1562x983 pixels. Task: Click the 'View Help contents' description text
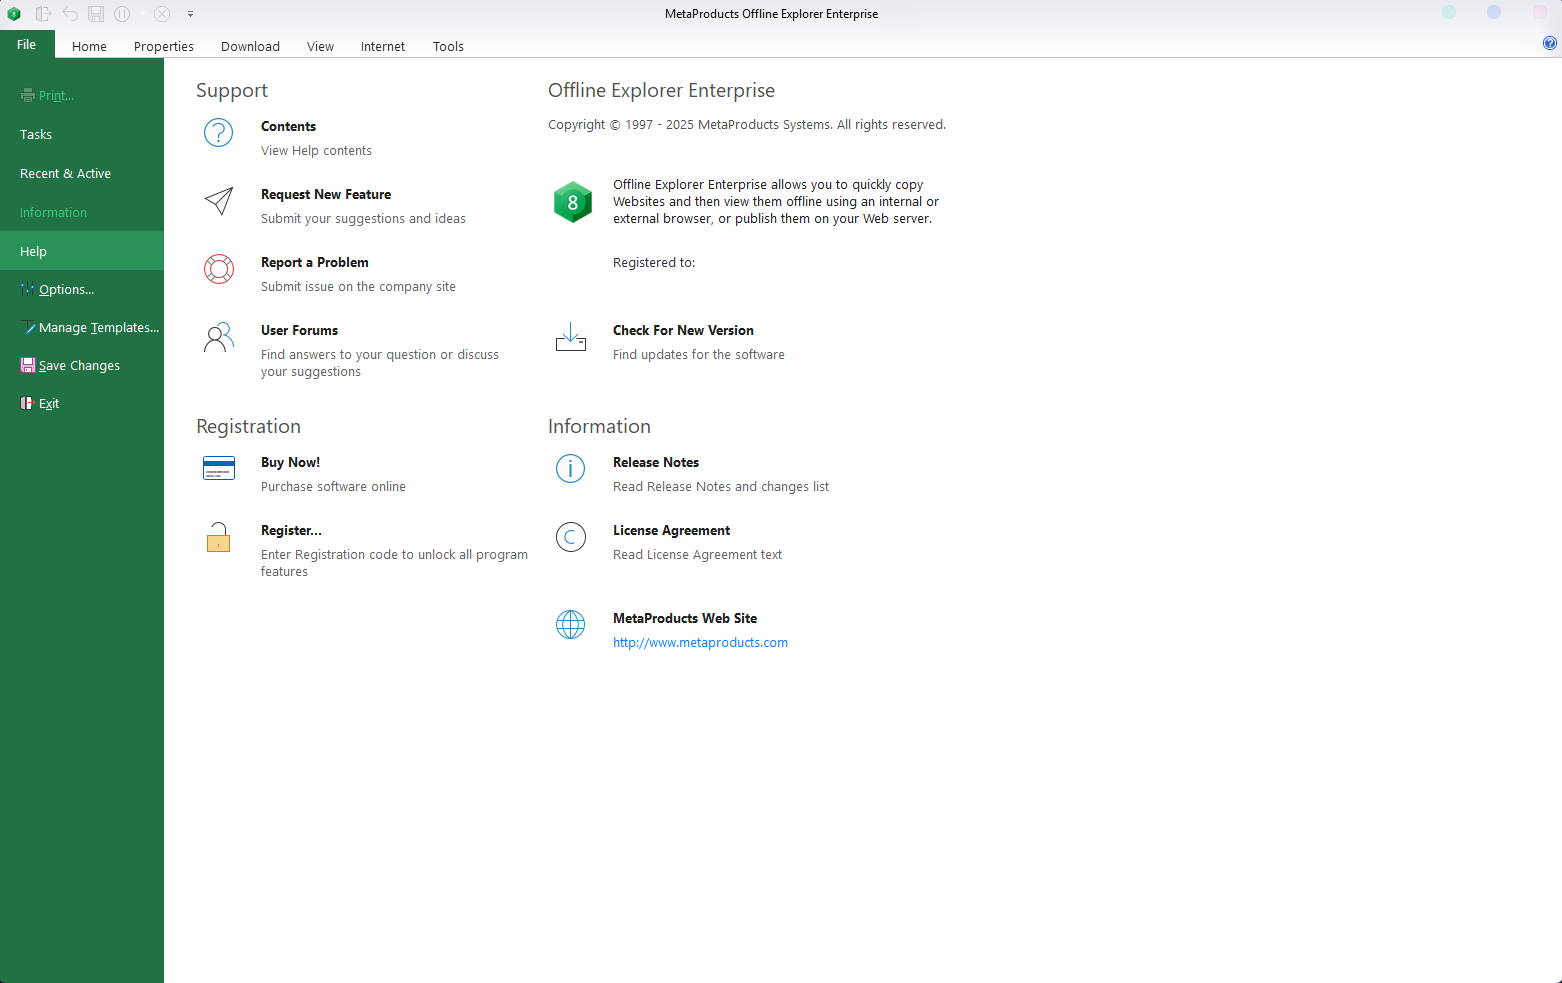point(316,151)
